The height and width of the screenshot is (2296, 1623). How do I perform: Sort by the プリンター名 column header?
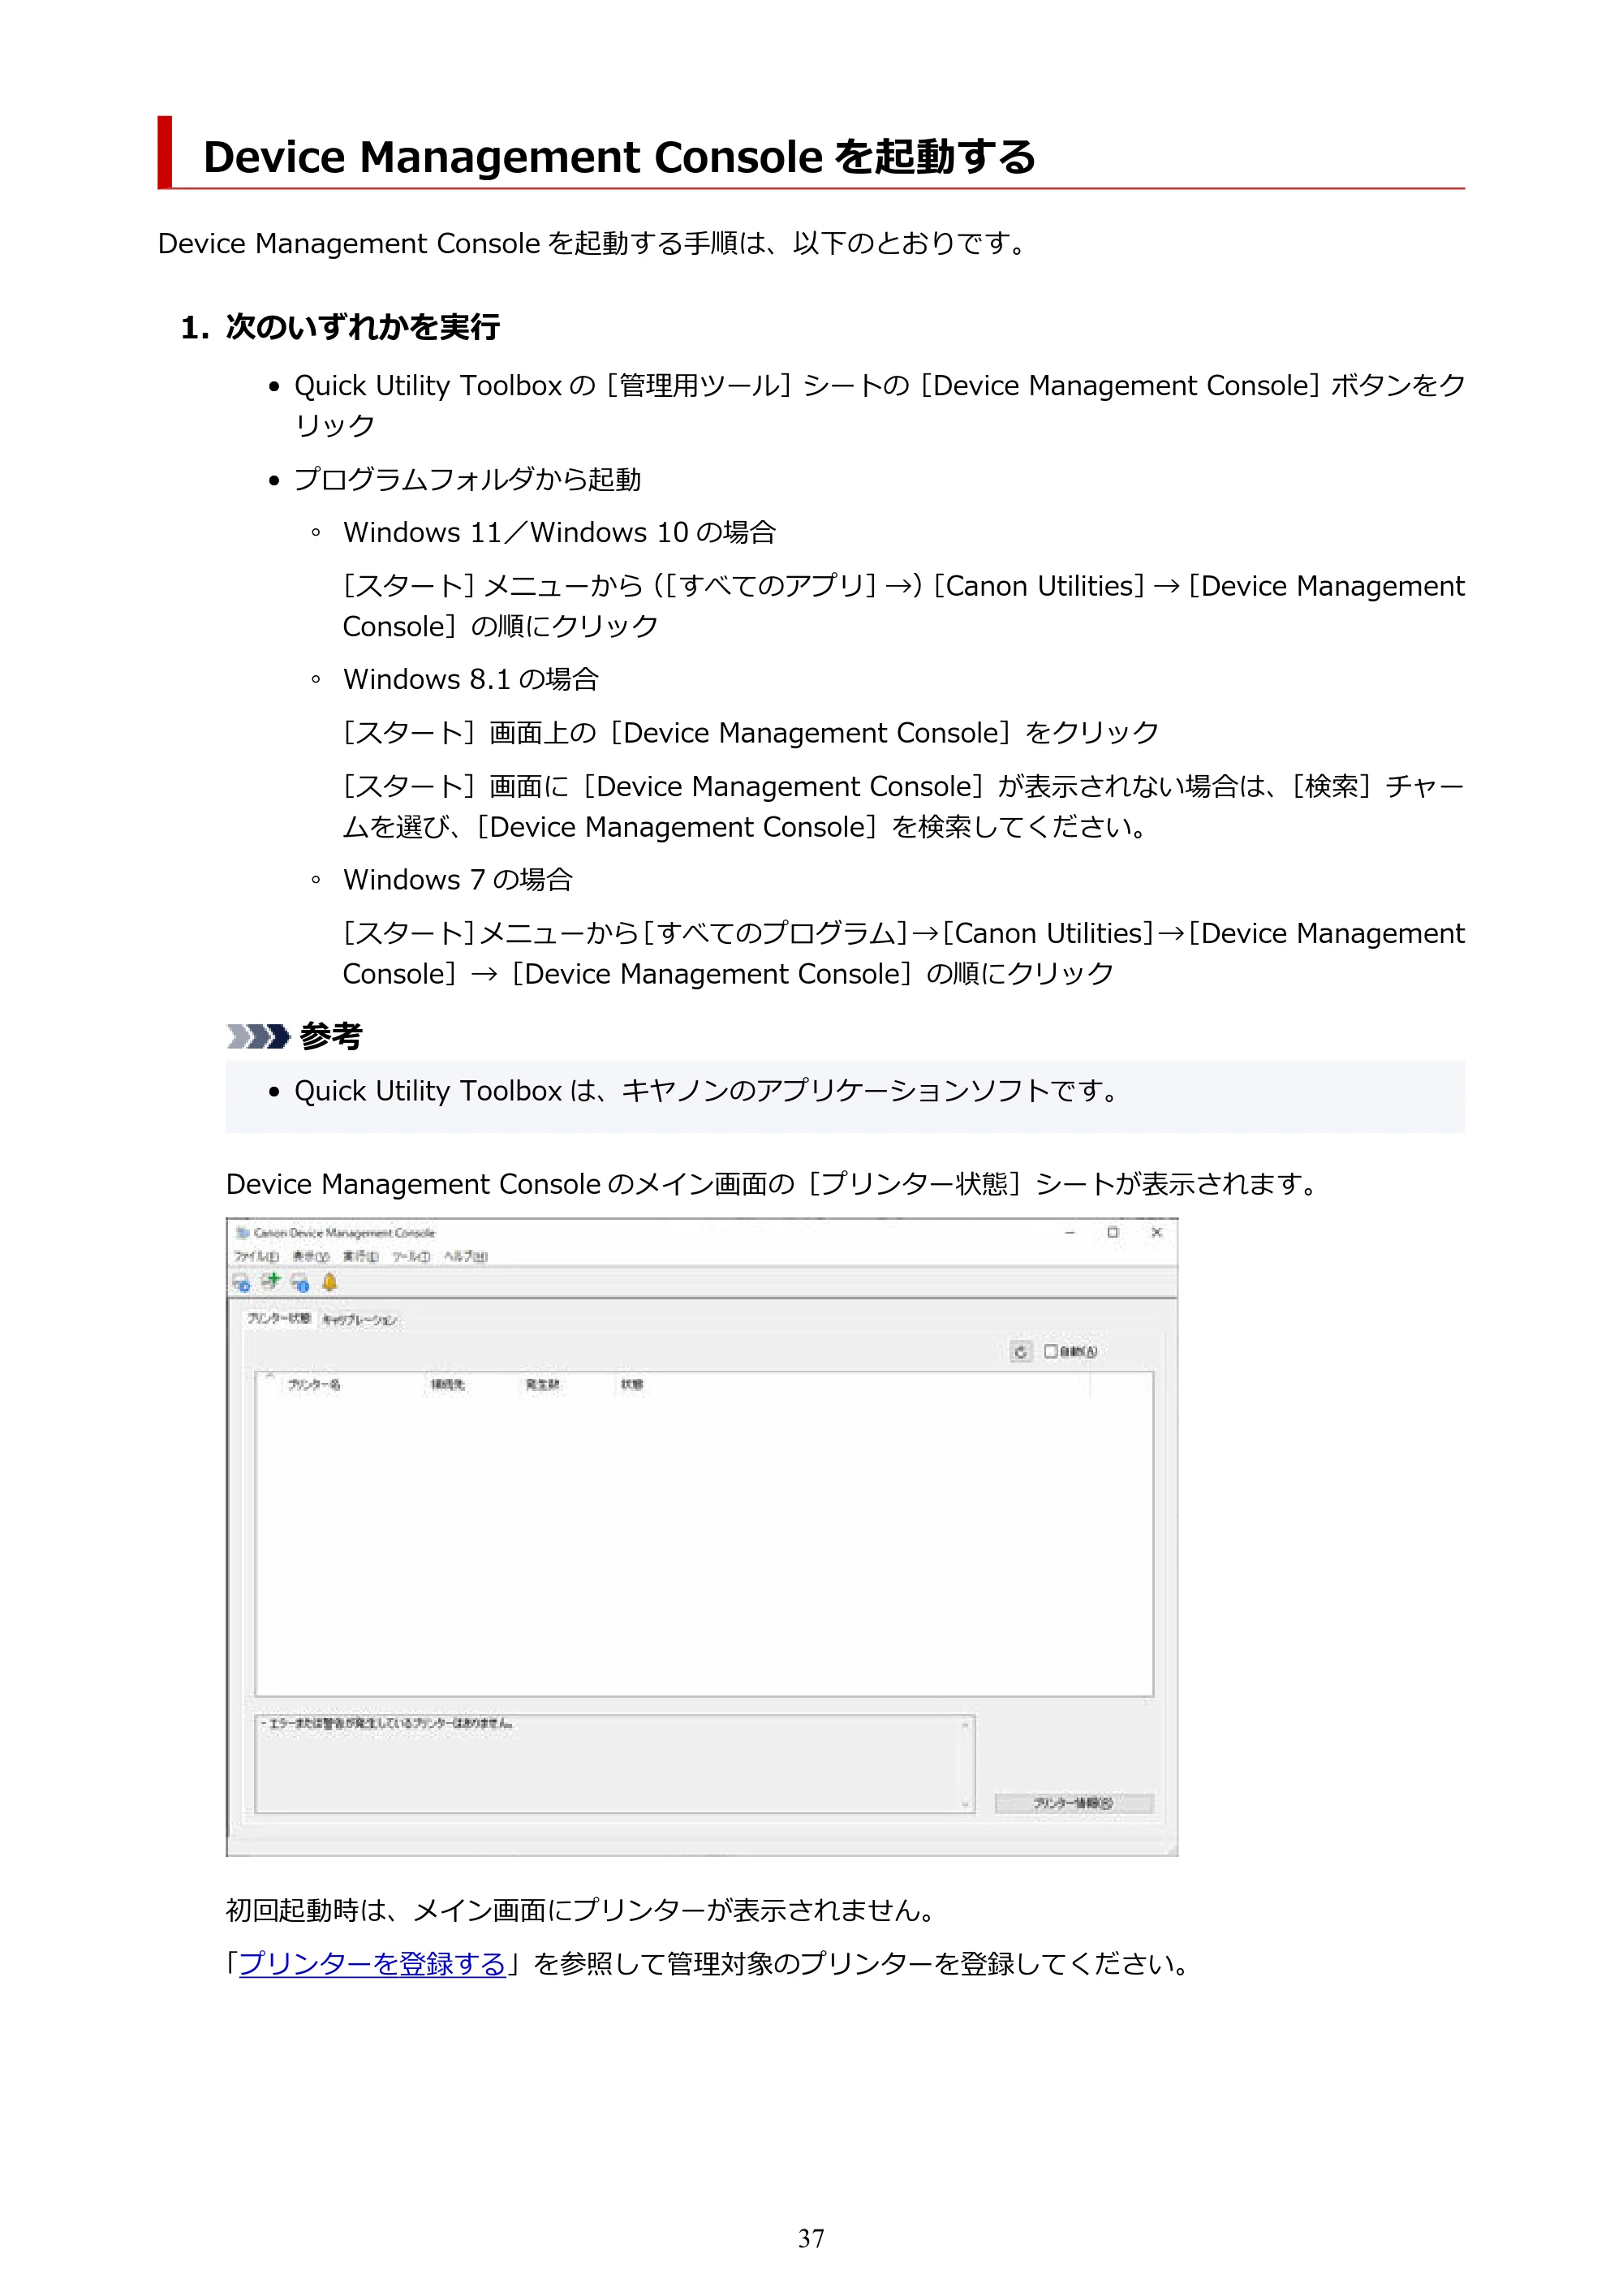(314, 1384)
